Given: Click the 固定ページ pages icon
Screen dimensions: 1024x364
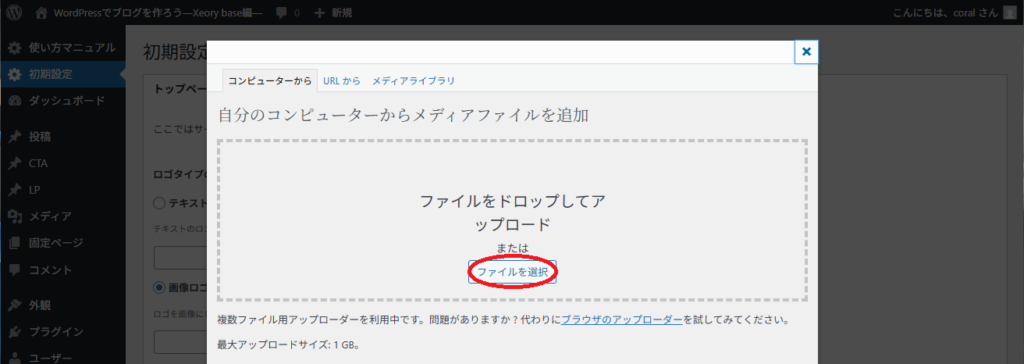Looking at the screenshot, I should [x=14, y=243].
